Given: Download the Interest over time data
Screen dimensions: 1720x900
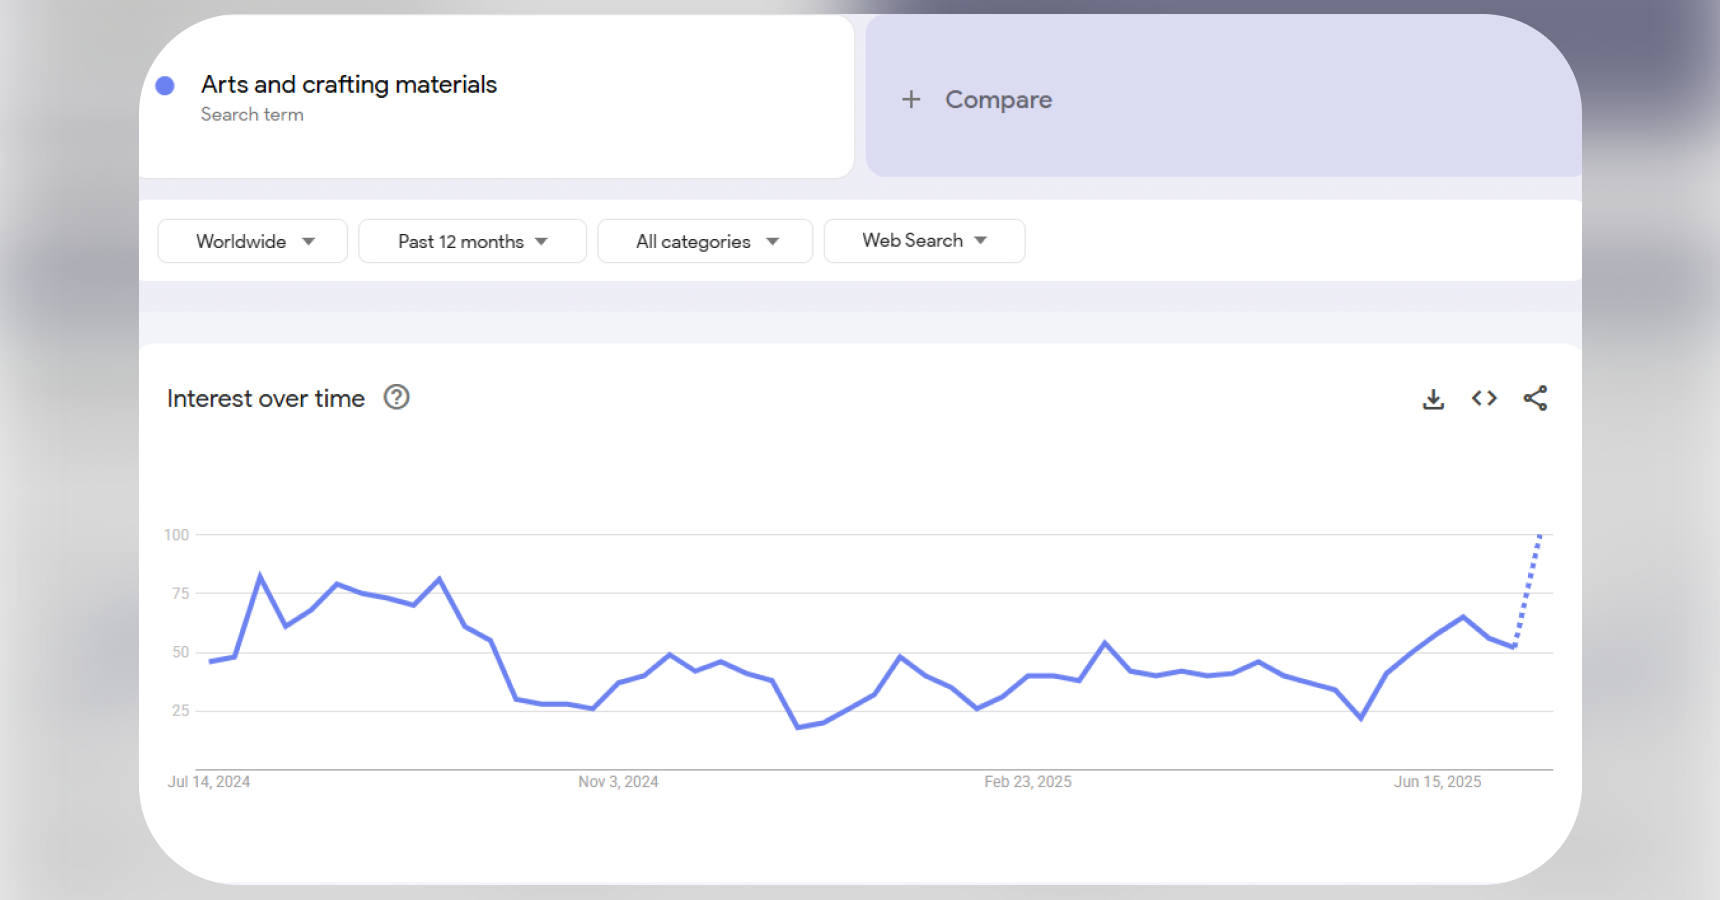Looking at the screenshot, I should (x=1433, y=397).
